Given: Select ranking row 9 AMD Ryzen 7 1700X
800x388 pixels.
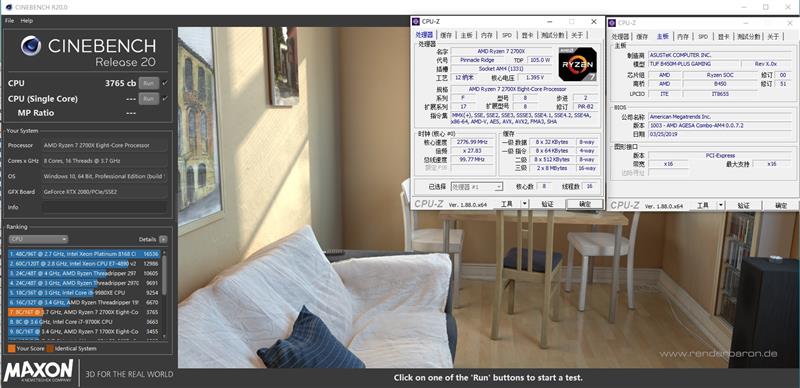Looking at the screenshot, I should click(84, 331).
